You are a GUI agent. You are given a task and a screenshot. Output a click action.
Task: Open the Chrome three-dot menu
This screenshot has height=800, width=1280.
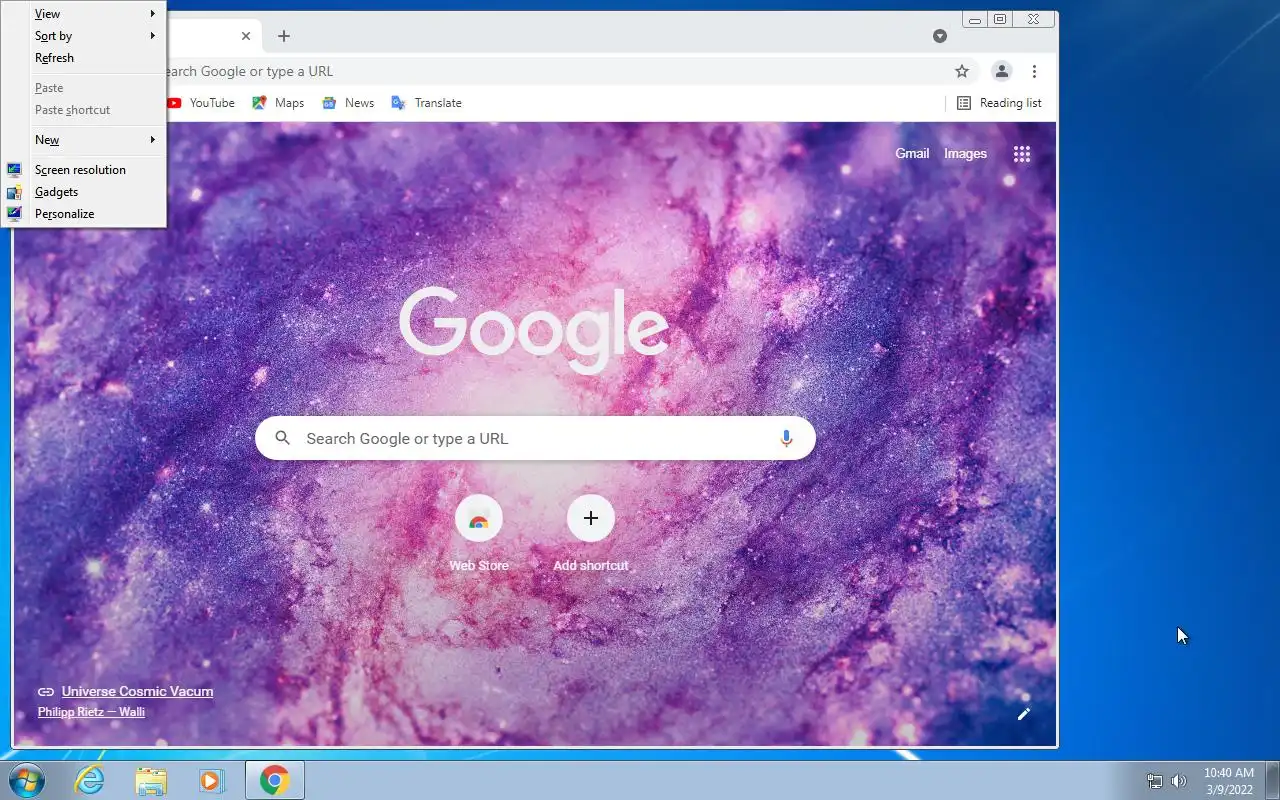(x=1034, y=71)
